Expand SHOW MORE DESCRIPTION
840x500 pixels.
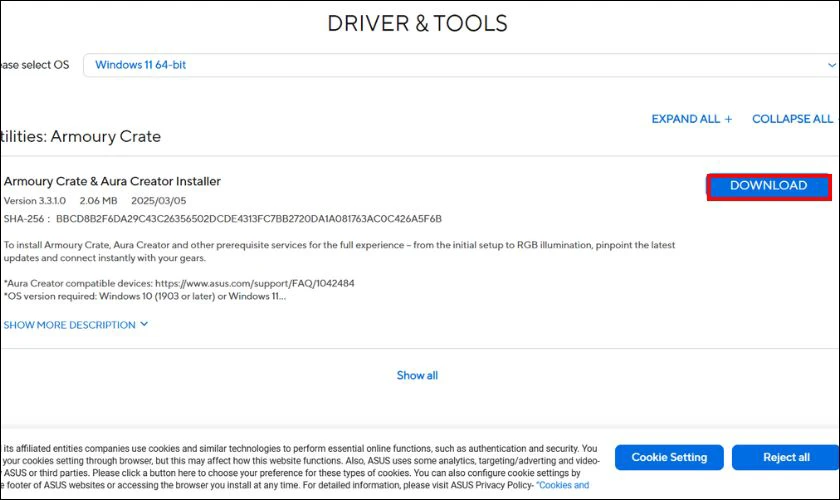click(76, 325)
